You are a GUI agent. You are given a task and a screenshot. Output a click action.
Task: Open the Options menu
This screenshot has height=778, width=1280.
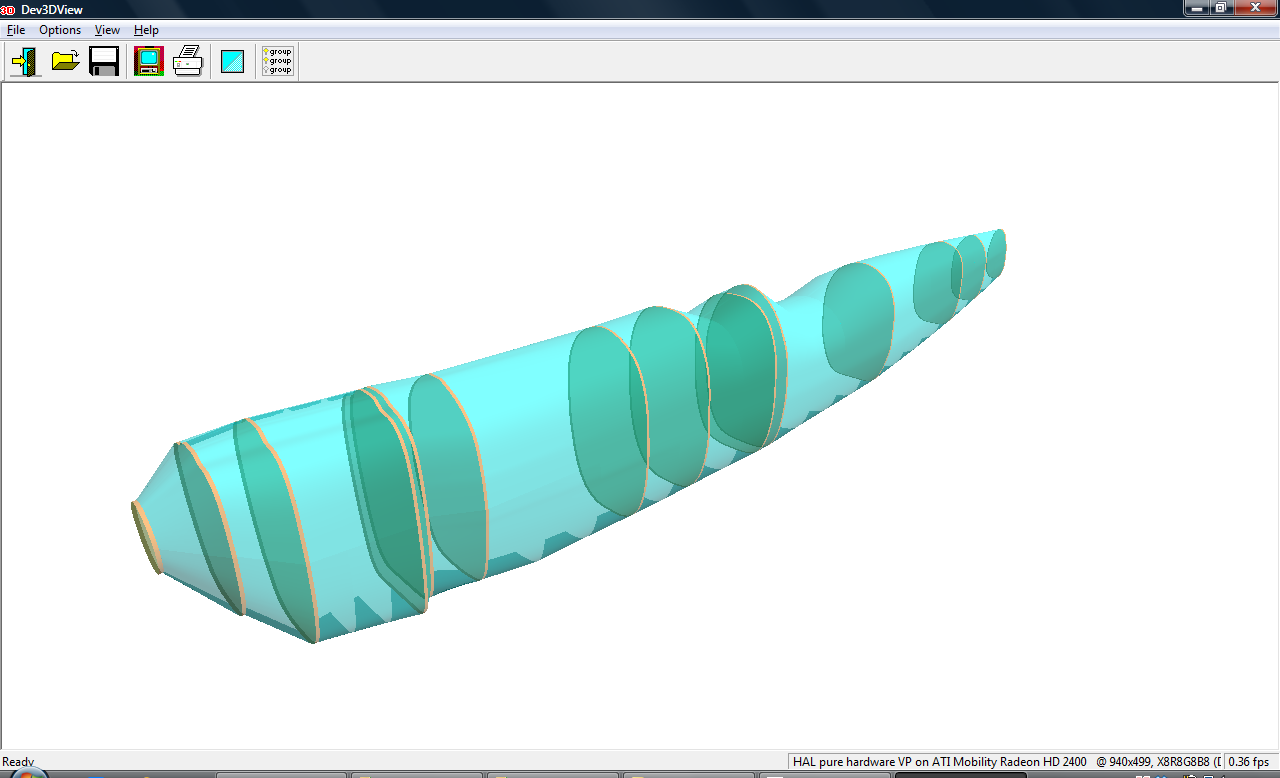click(x=60, y=30)
